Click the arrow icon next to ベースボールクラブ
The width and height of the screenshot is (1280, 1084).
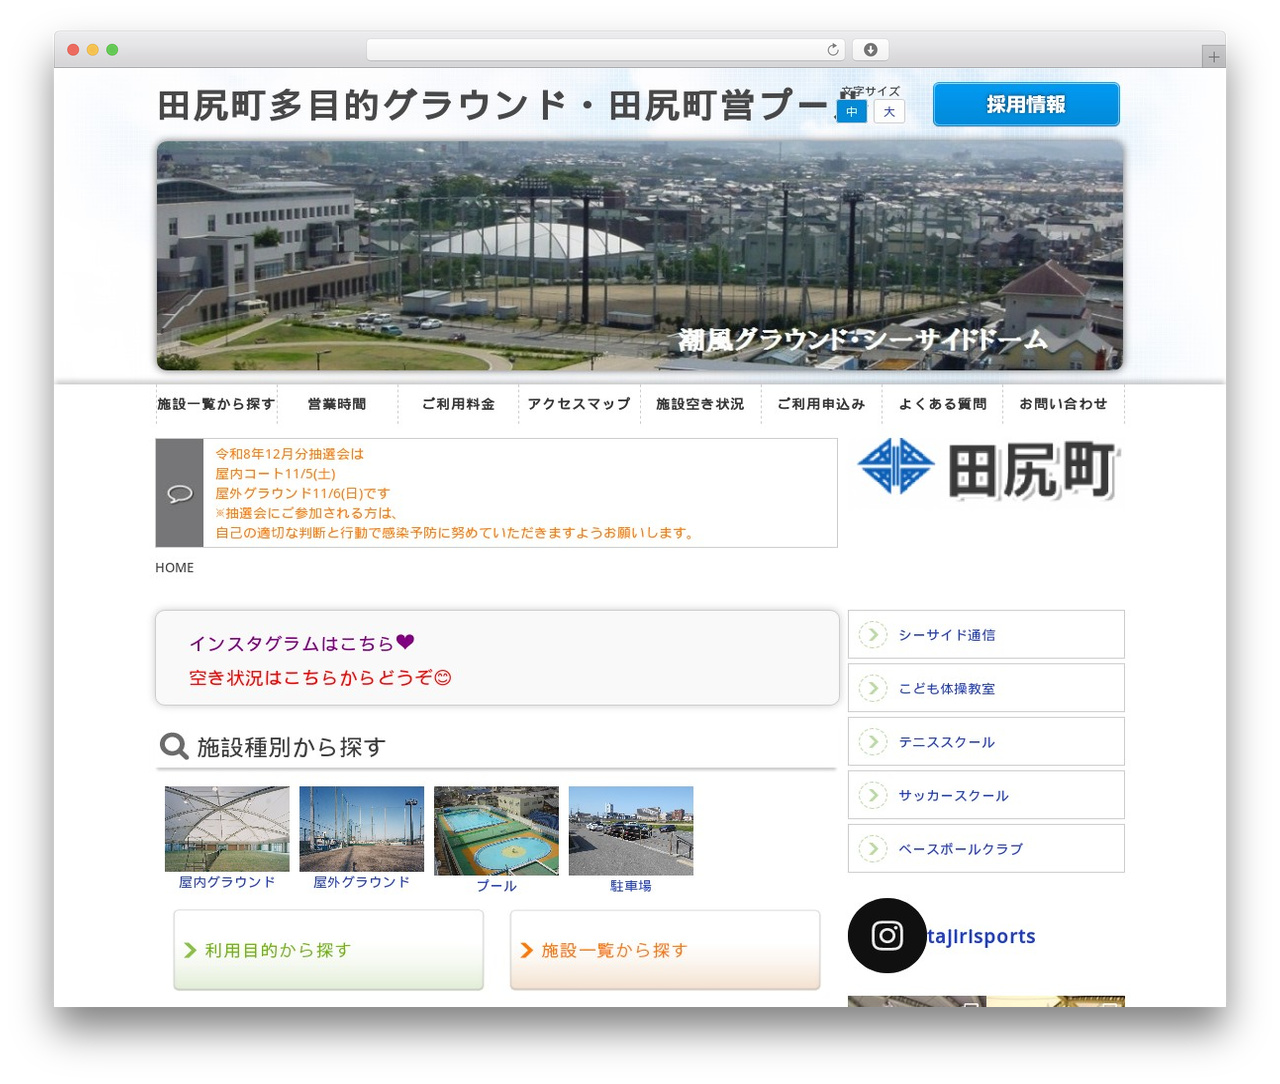pos(873,848)
